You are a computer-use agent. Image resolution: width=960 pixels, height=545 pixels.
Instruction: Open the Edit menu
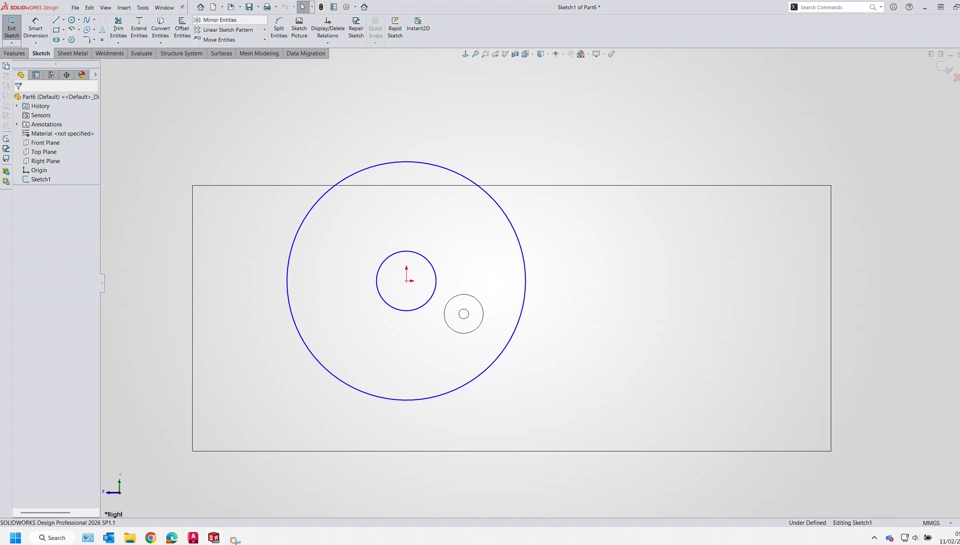(89, 7)
